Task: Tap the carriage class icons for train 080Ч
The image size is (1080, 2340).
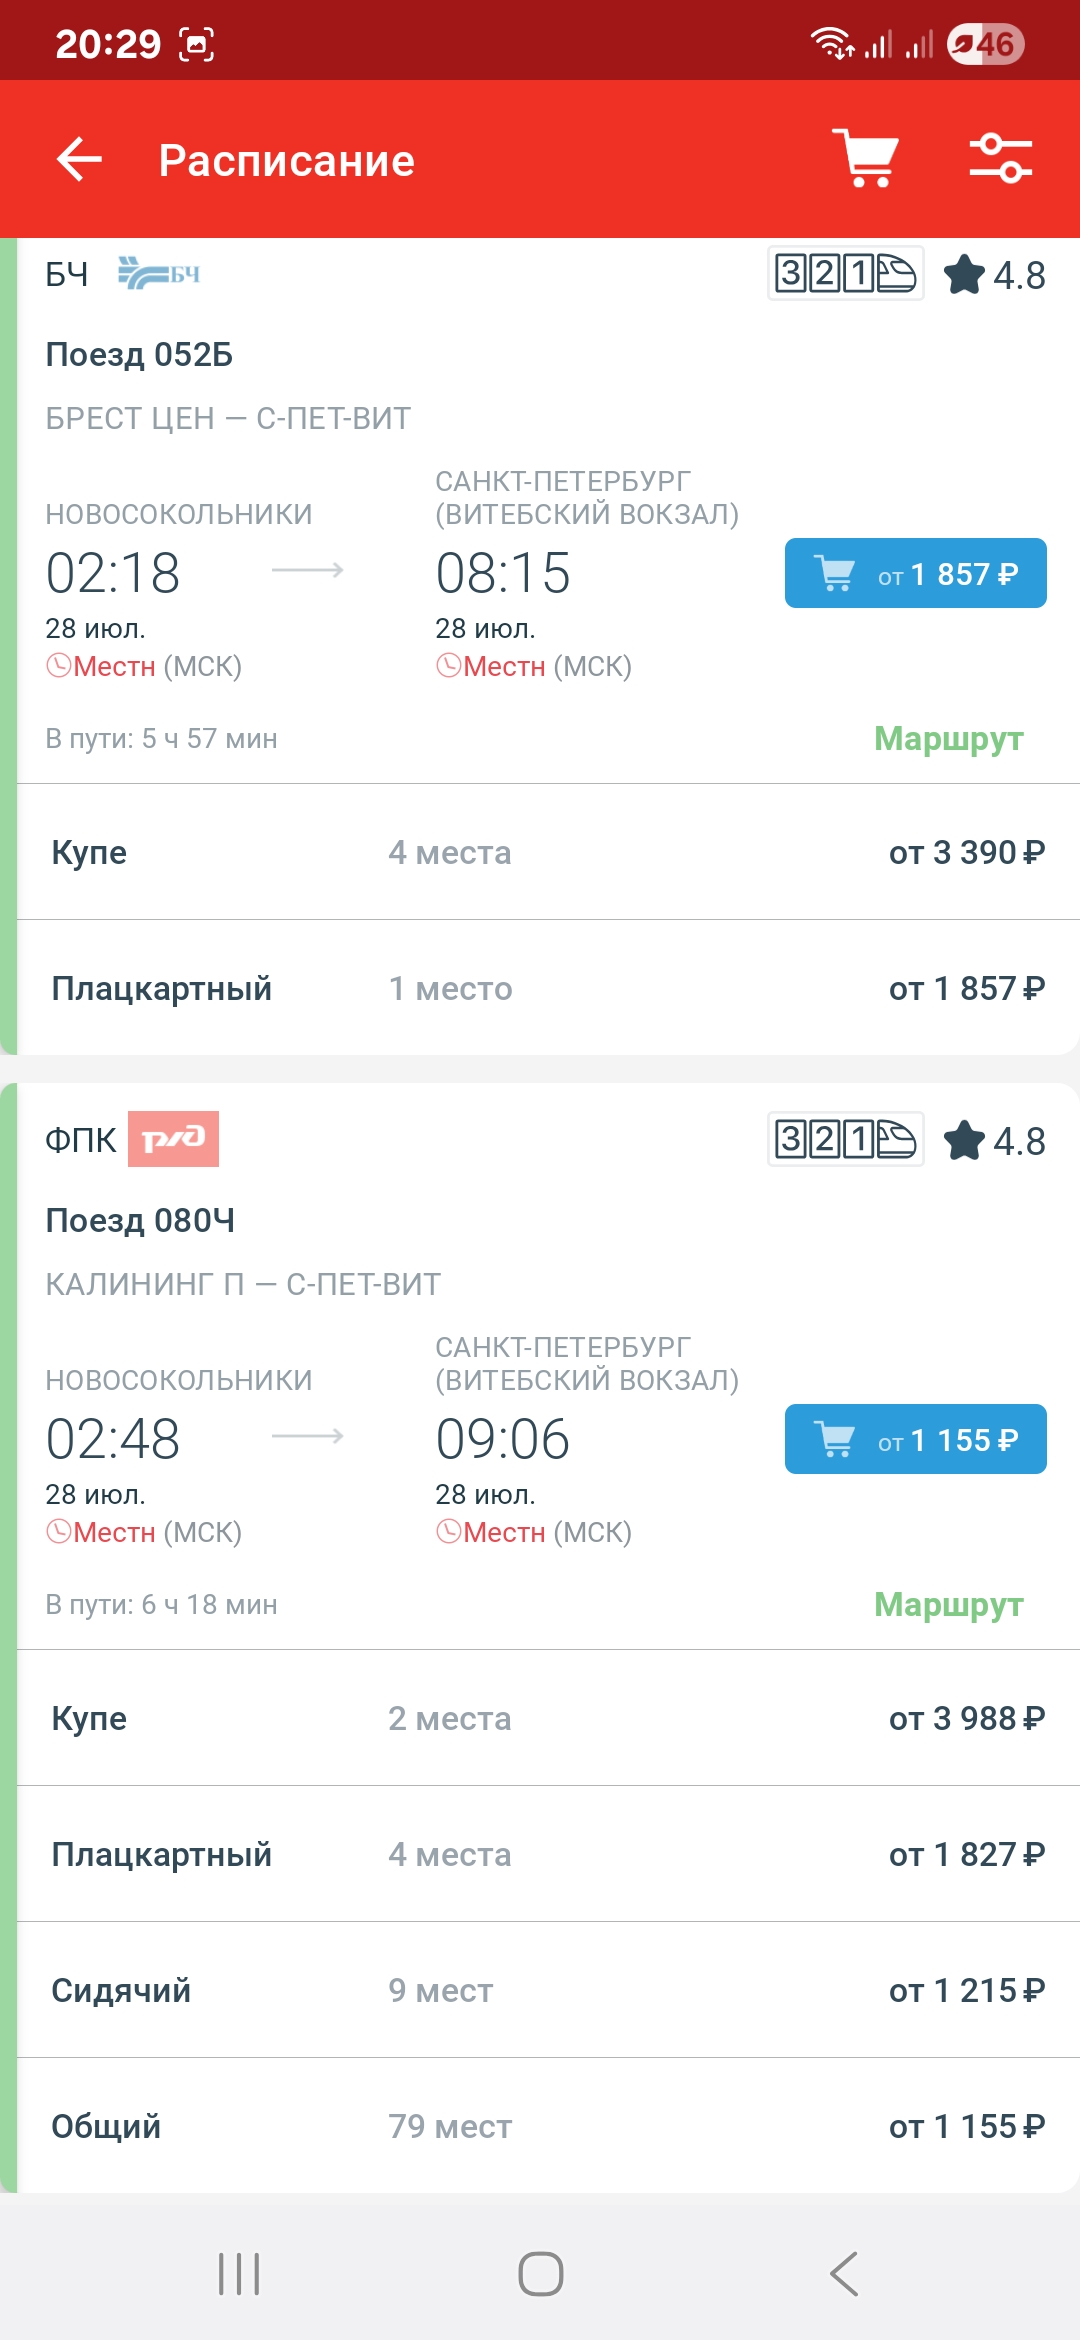Action: [845, 1139]
